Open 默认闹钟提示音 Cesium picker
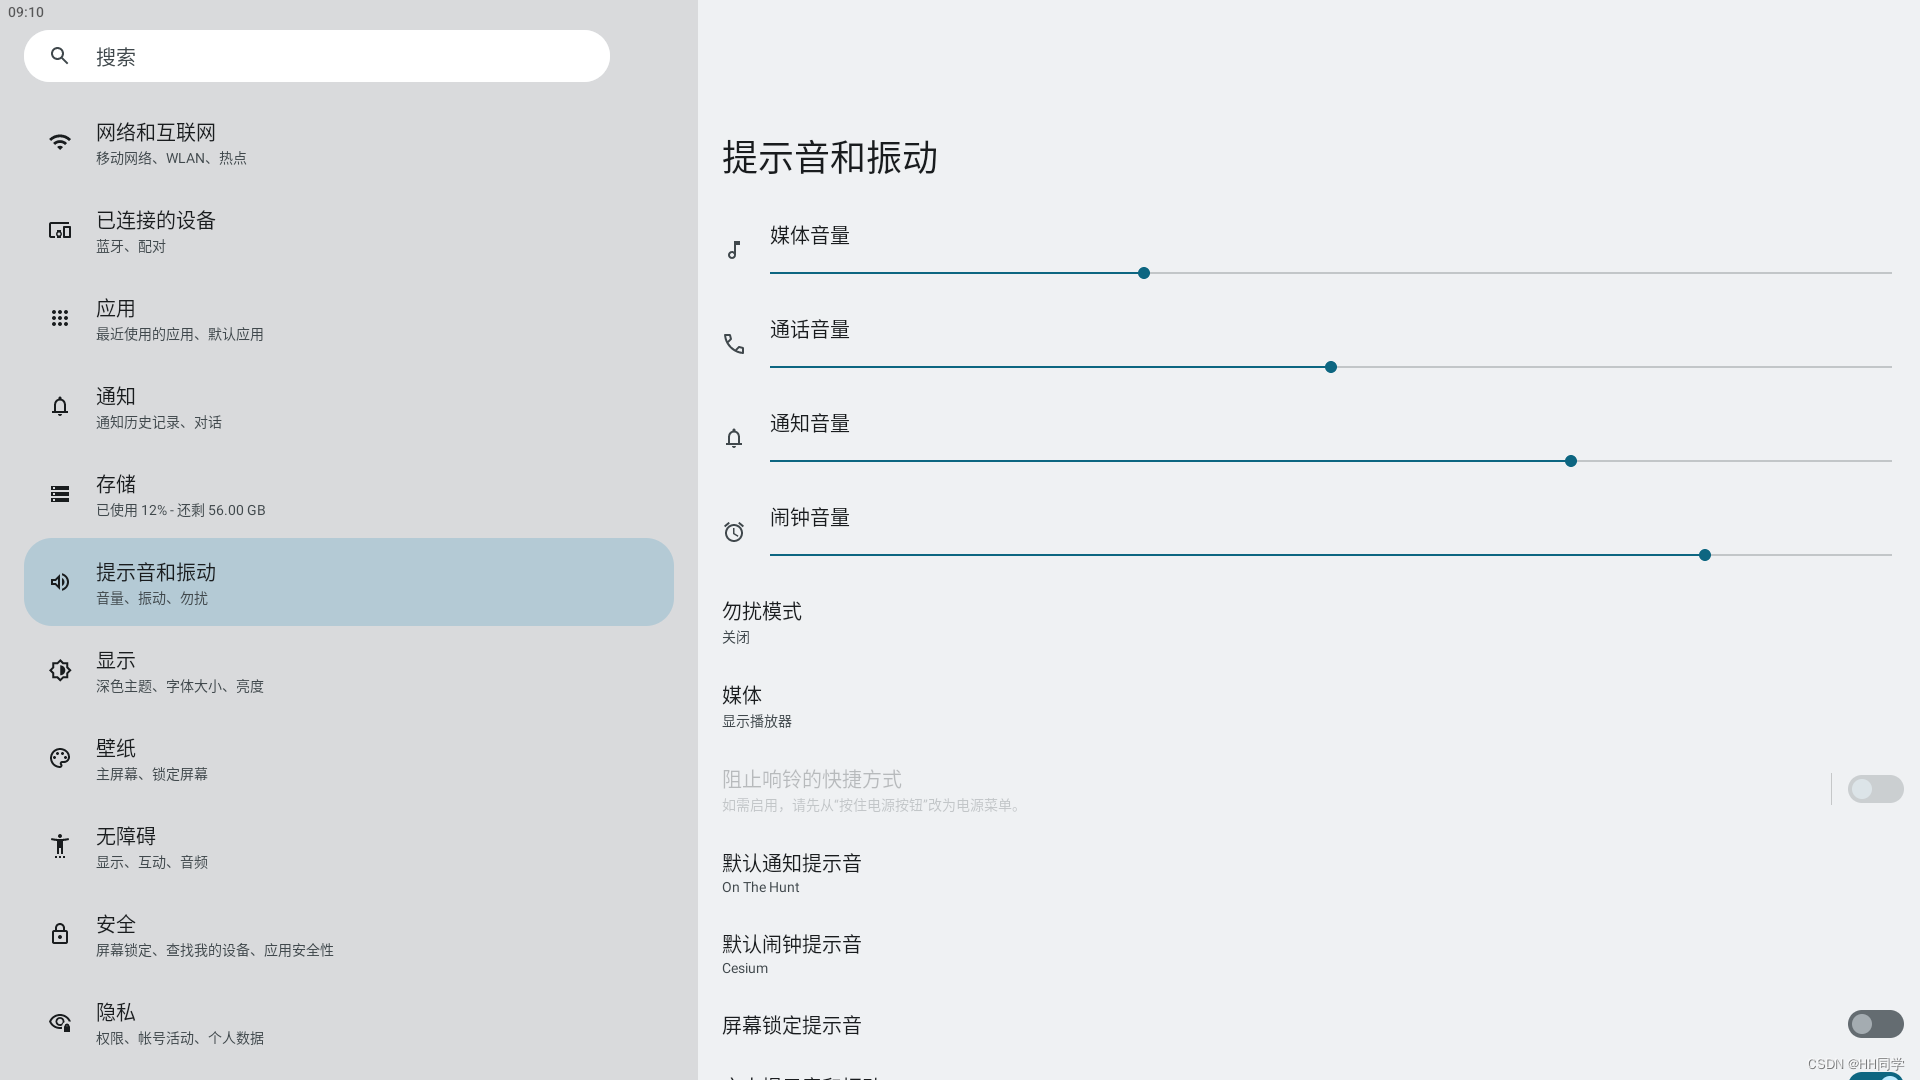Image resolution: width=1920 pixels, height=1080 pixels. [791, 954]
